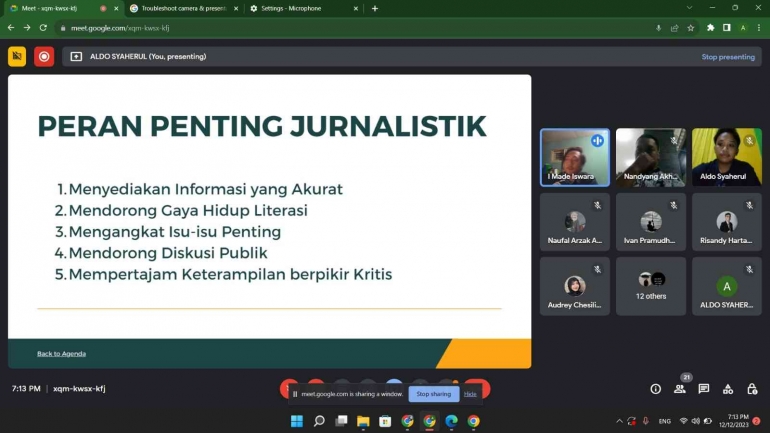
Task: Select Risandy Harta... participant tile
Action: (x=727, y=222)
